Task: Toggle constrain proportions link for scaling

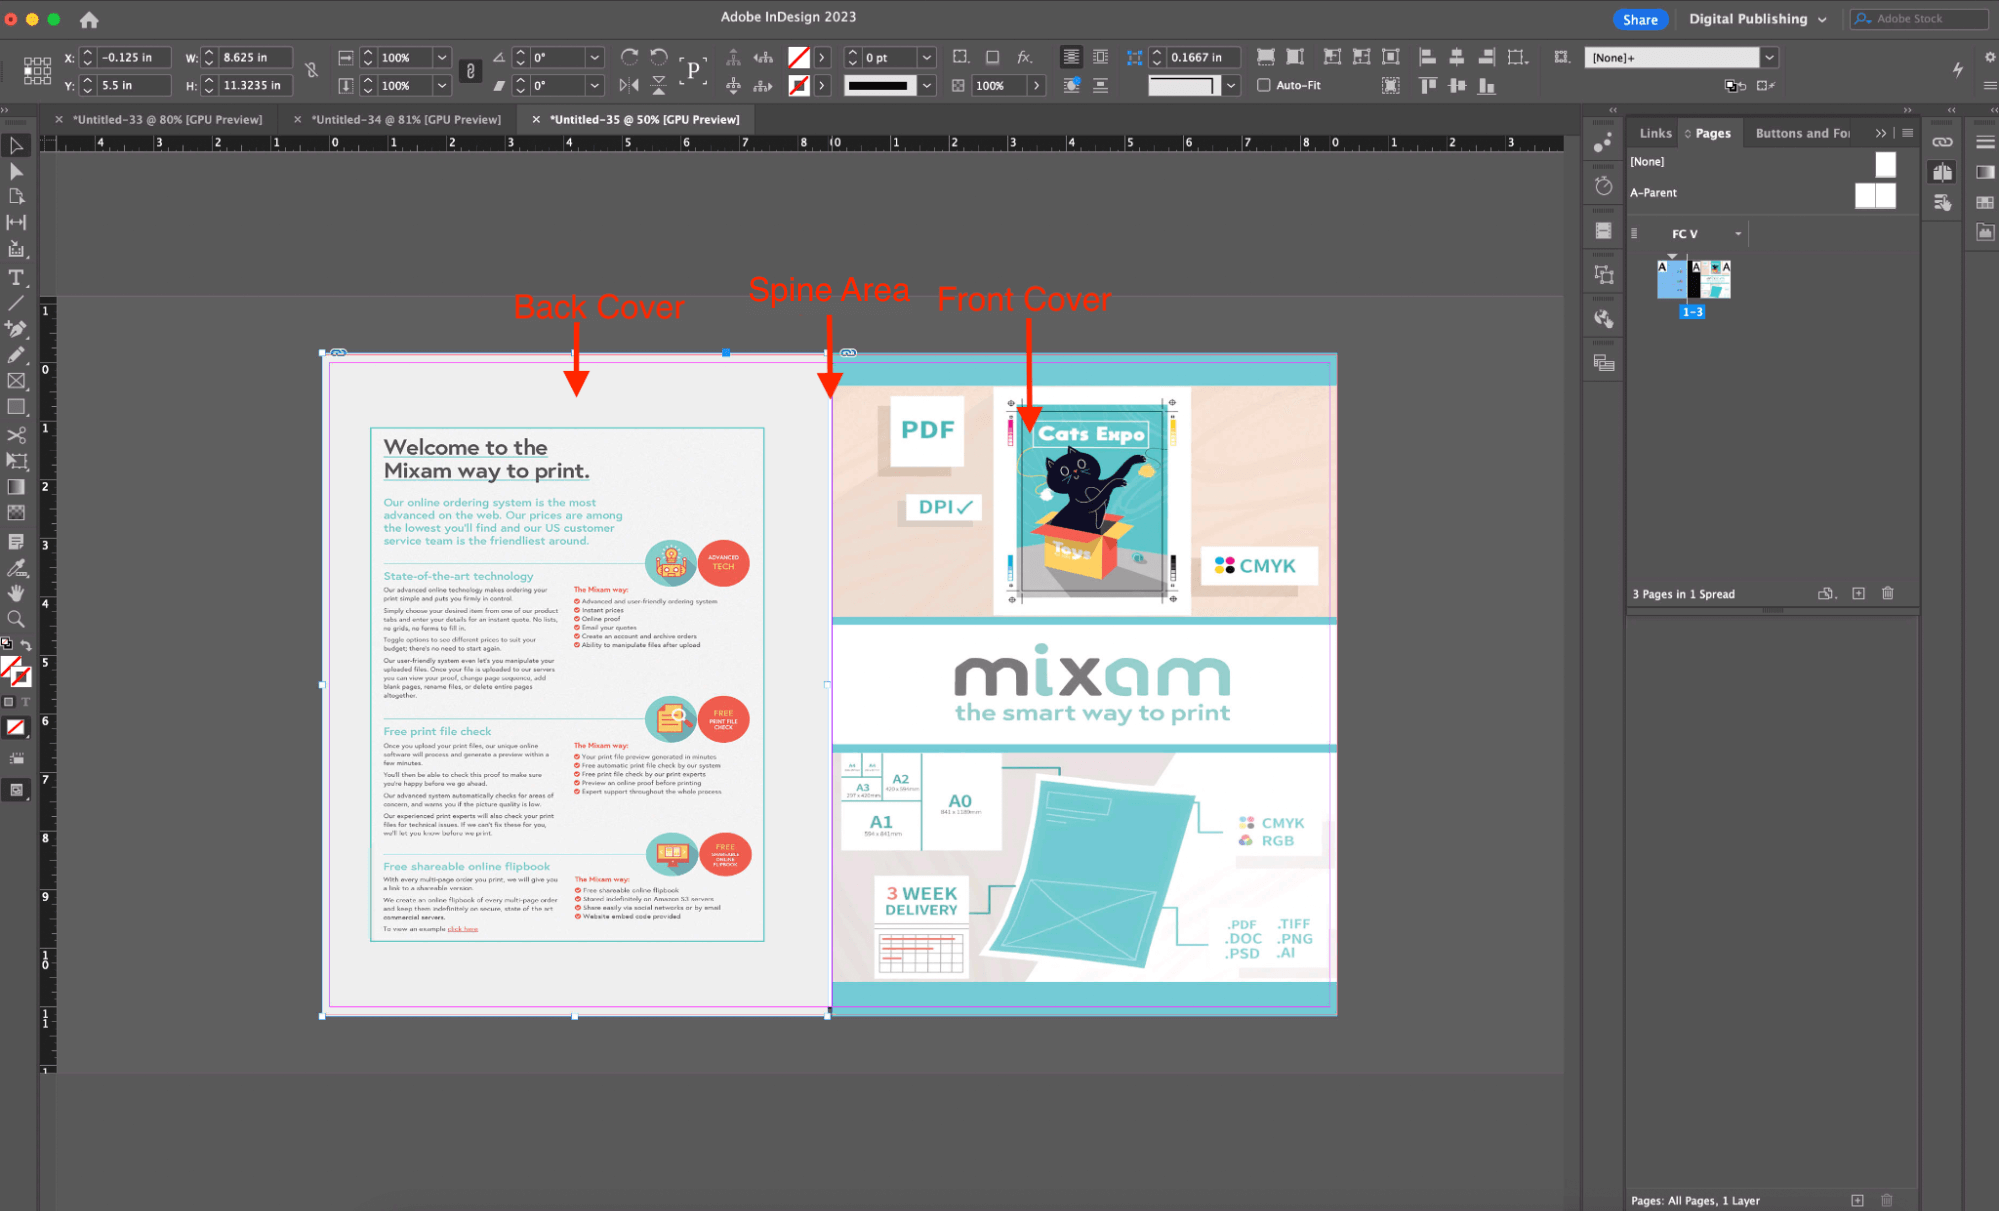Action: click(470, 71)
